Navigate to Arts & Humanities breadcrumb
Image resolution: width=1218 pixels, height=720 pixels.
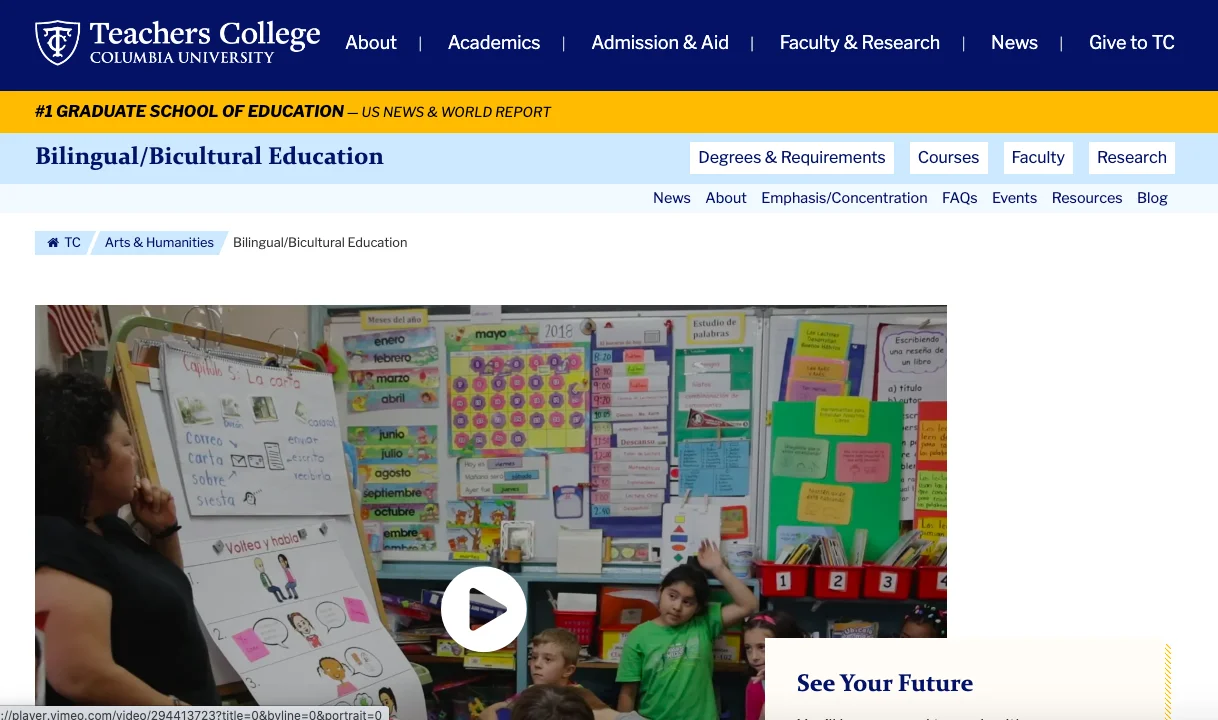click(159, 243)
